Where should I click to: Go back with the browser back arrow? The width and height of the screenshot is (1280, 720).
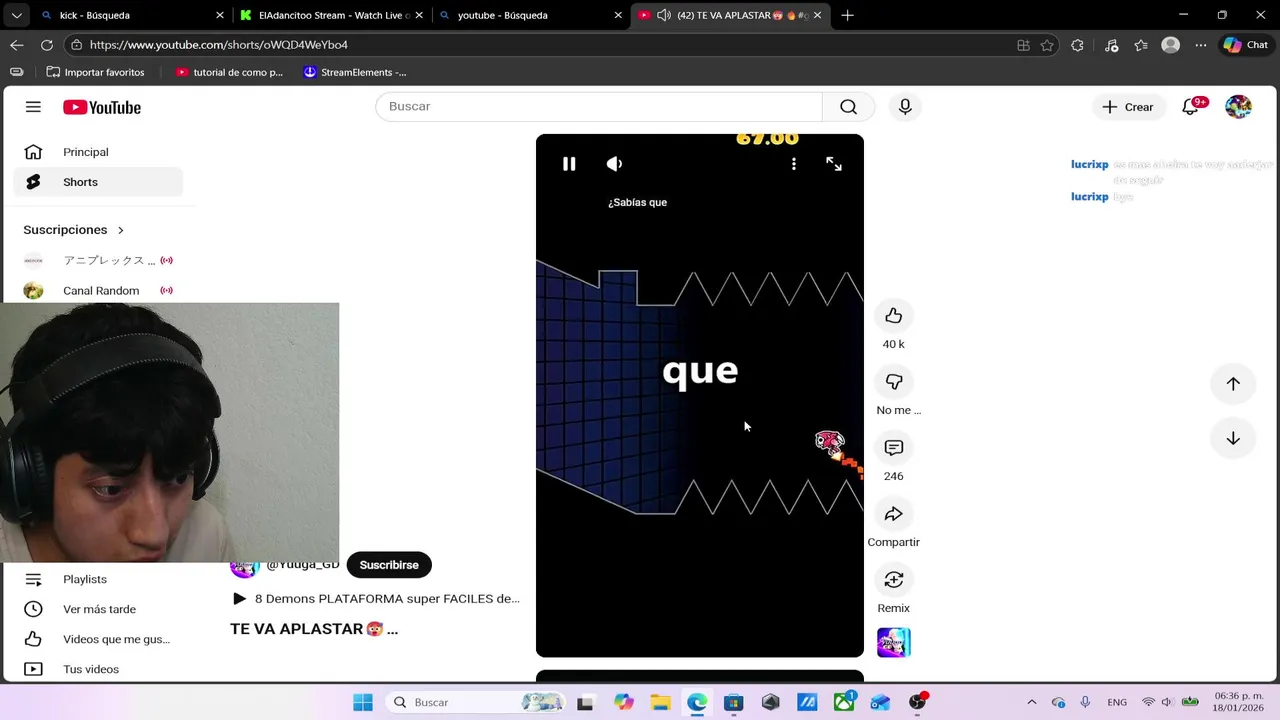coord(17,45)
